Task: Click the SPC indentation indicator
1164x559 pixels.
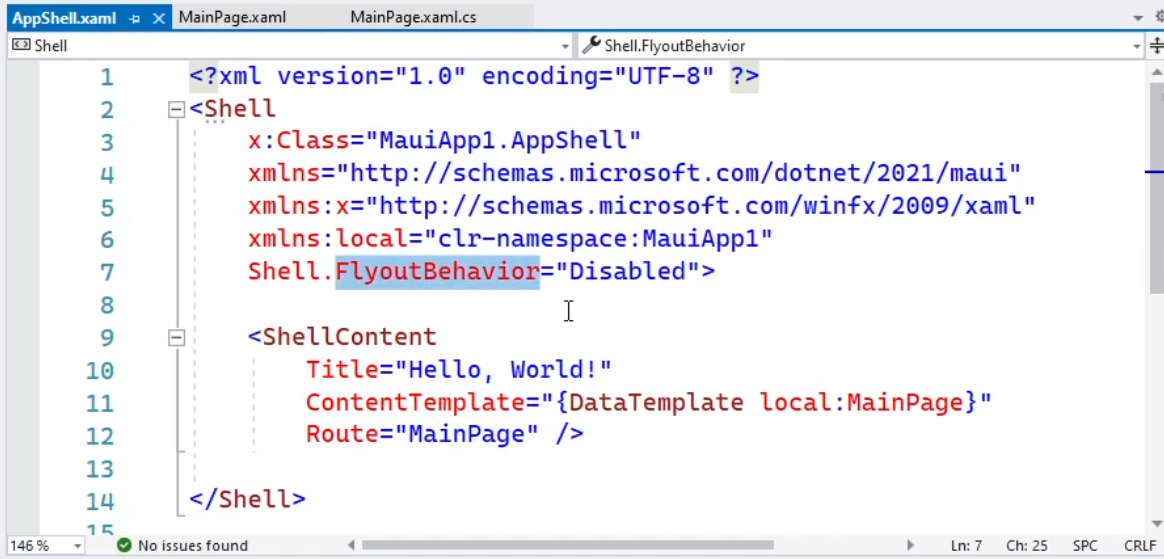Action: click(x=1085, y=546)
